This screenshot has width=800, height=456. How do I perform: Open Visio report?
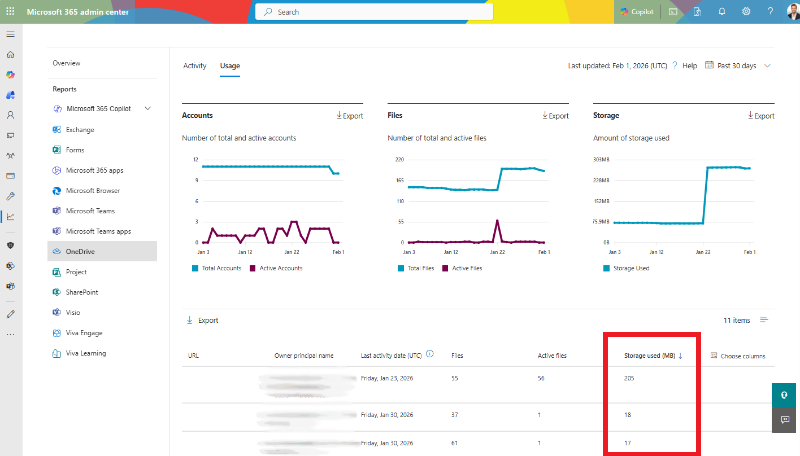point(73,313)
